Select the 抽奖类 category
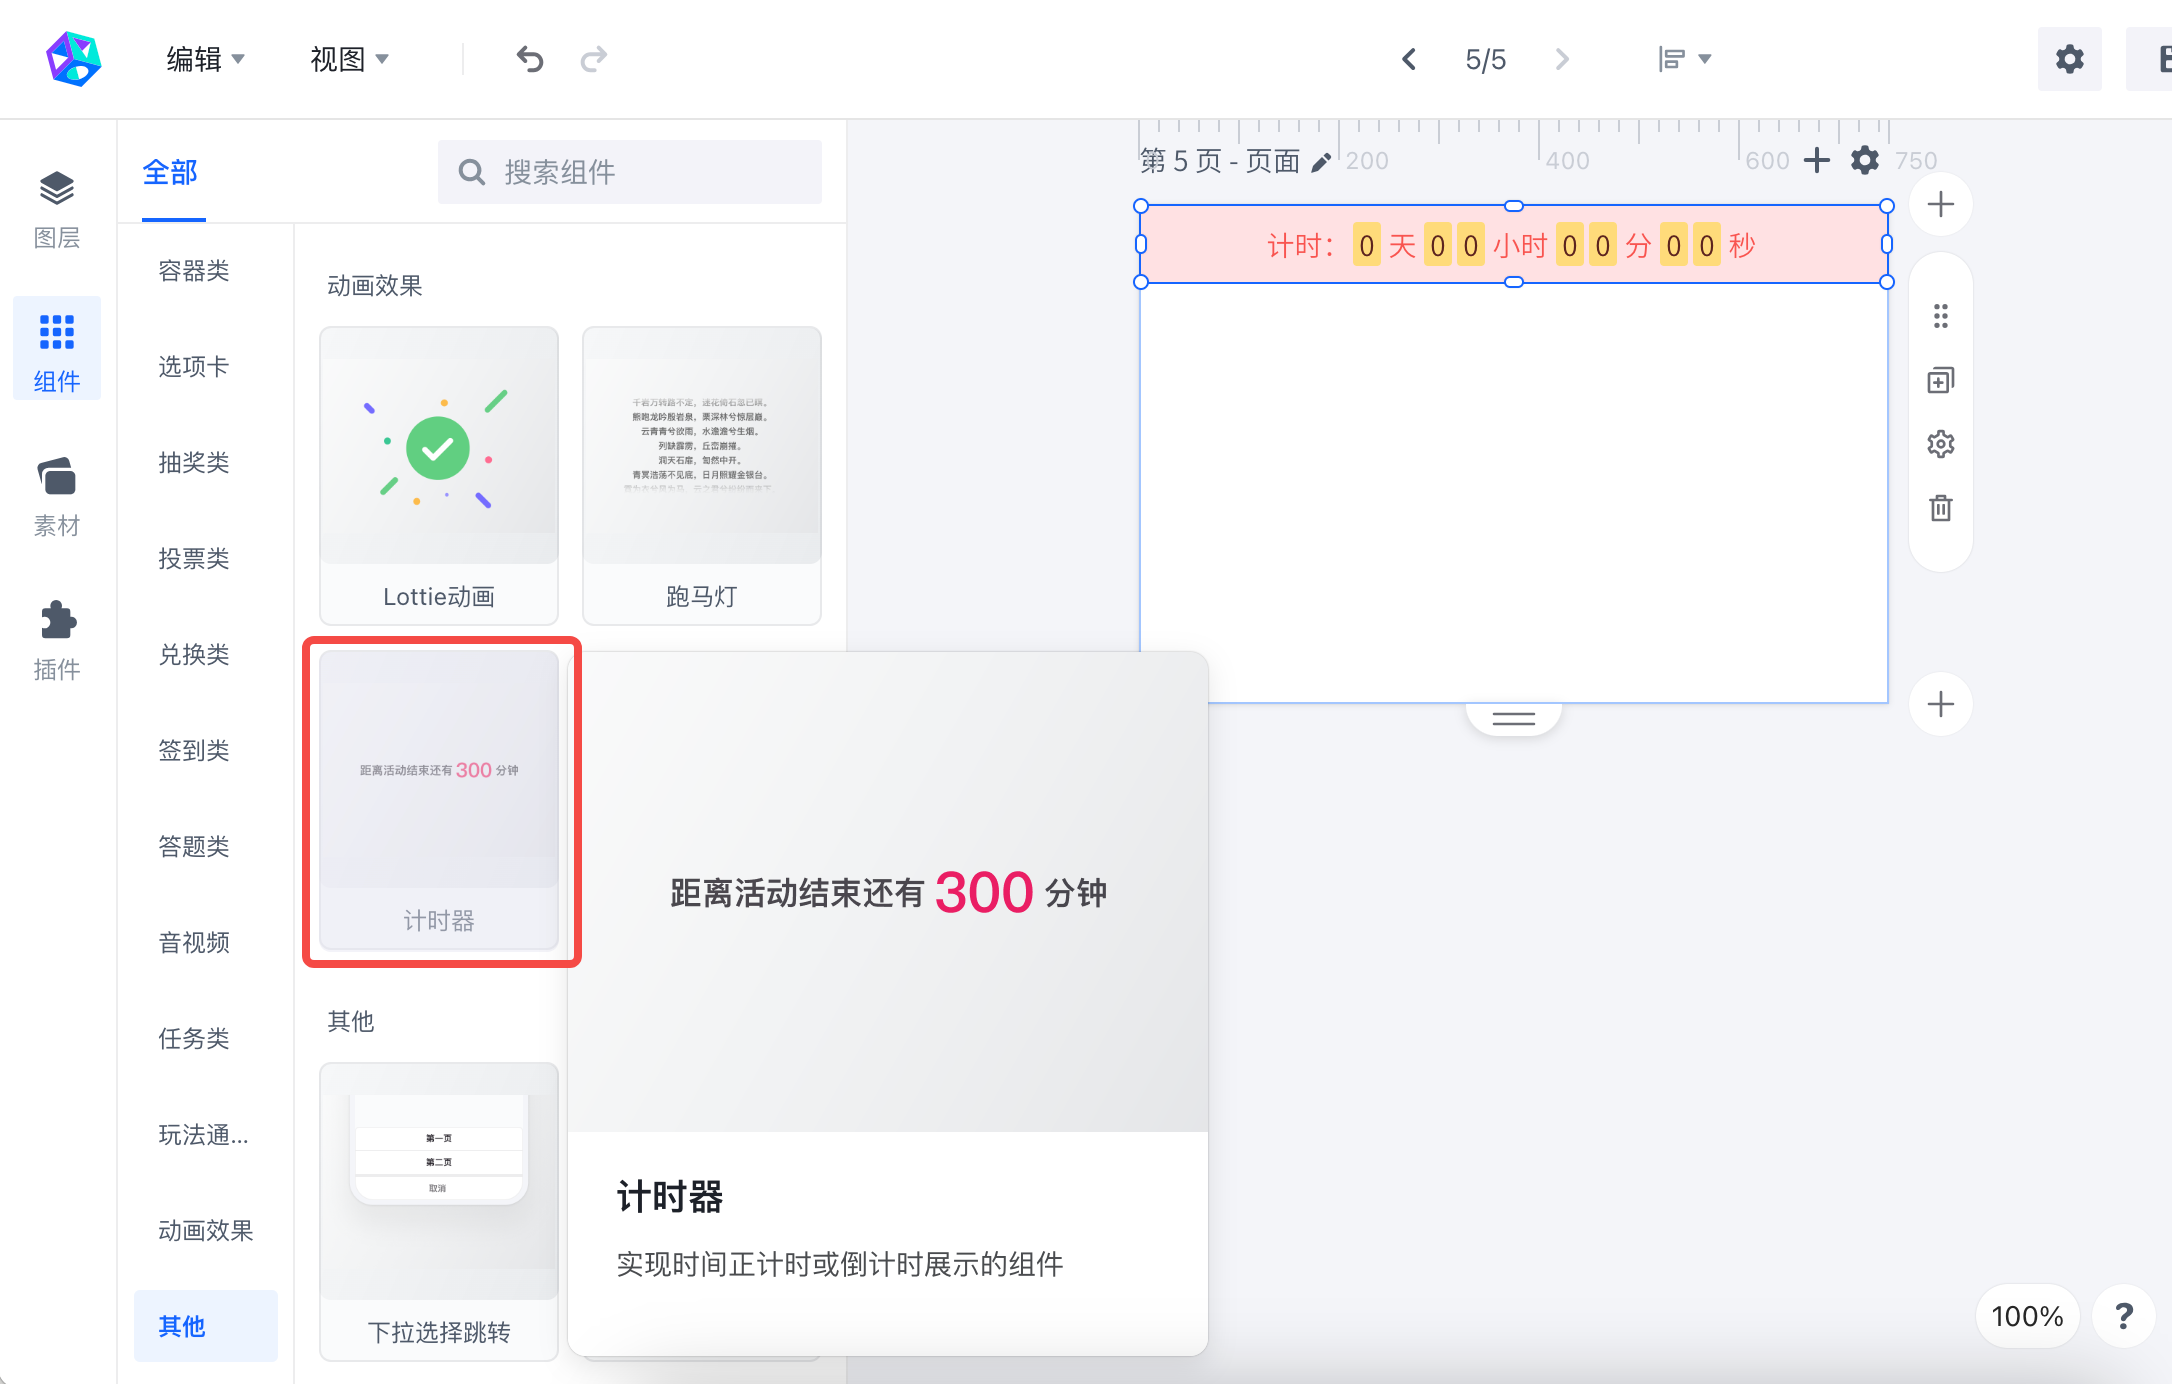This screenshot has height=1384, width=2172. 194,463
